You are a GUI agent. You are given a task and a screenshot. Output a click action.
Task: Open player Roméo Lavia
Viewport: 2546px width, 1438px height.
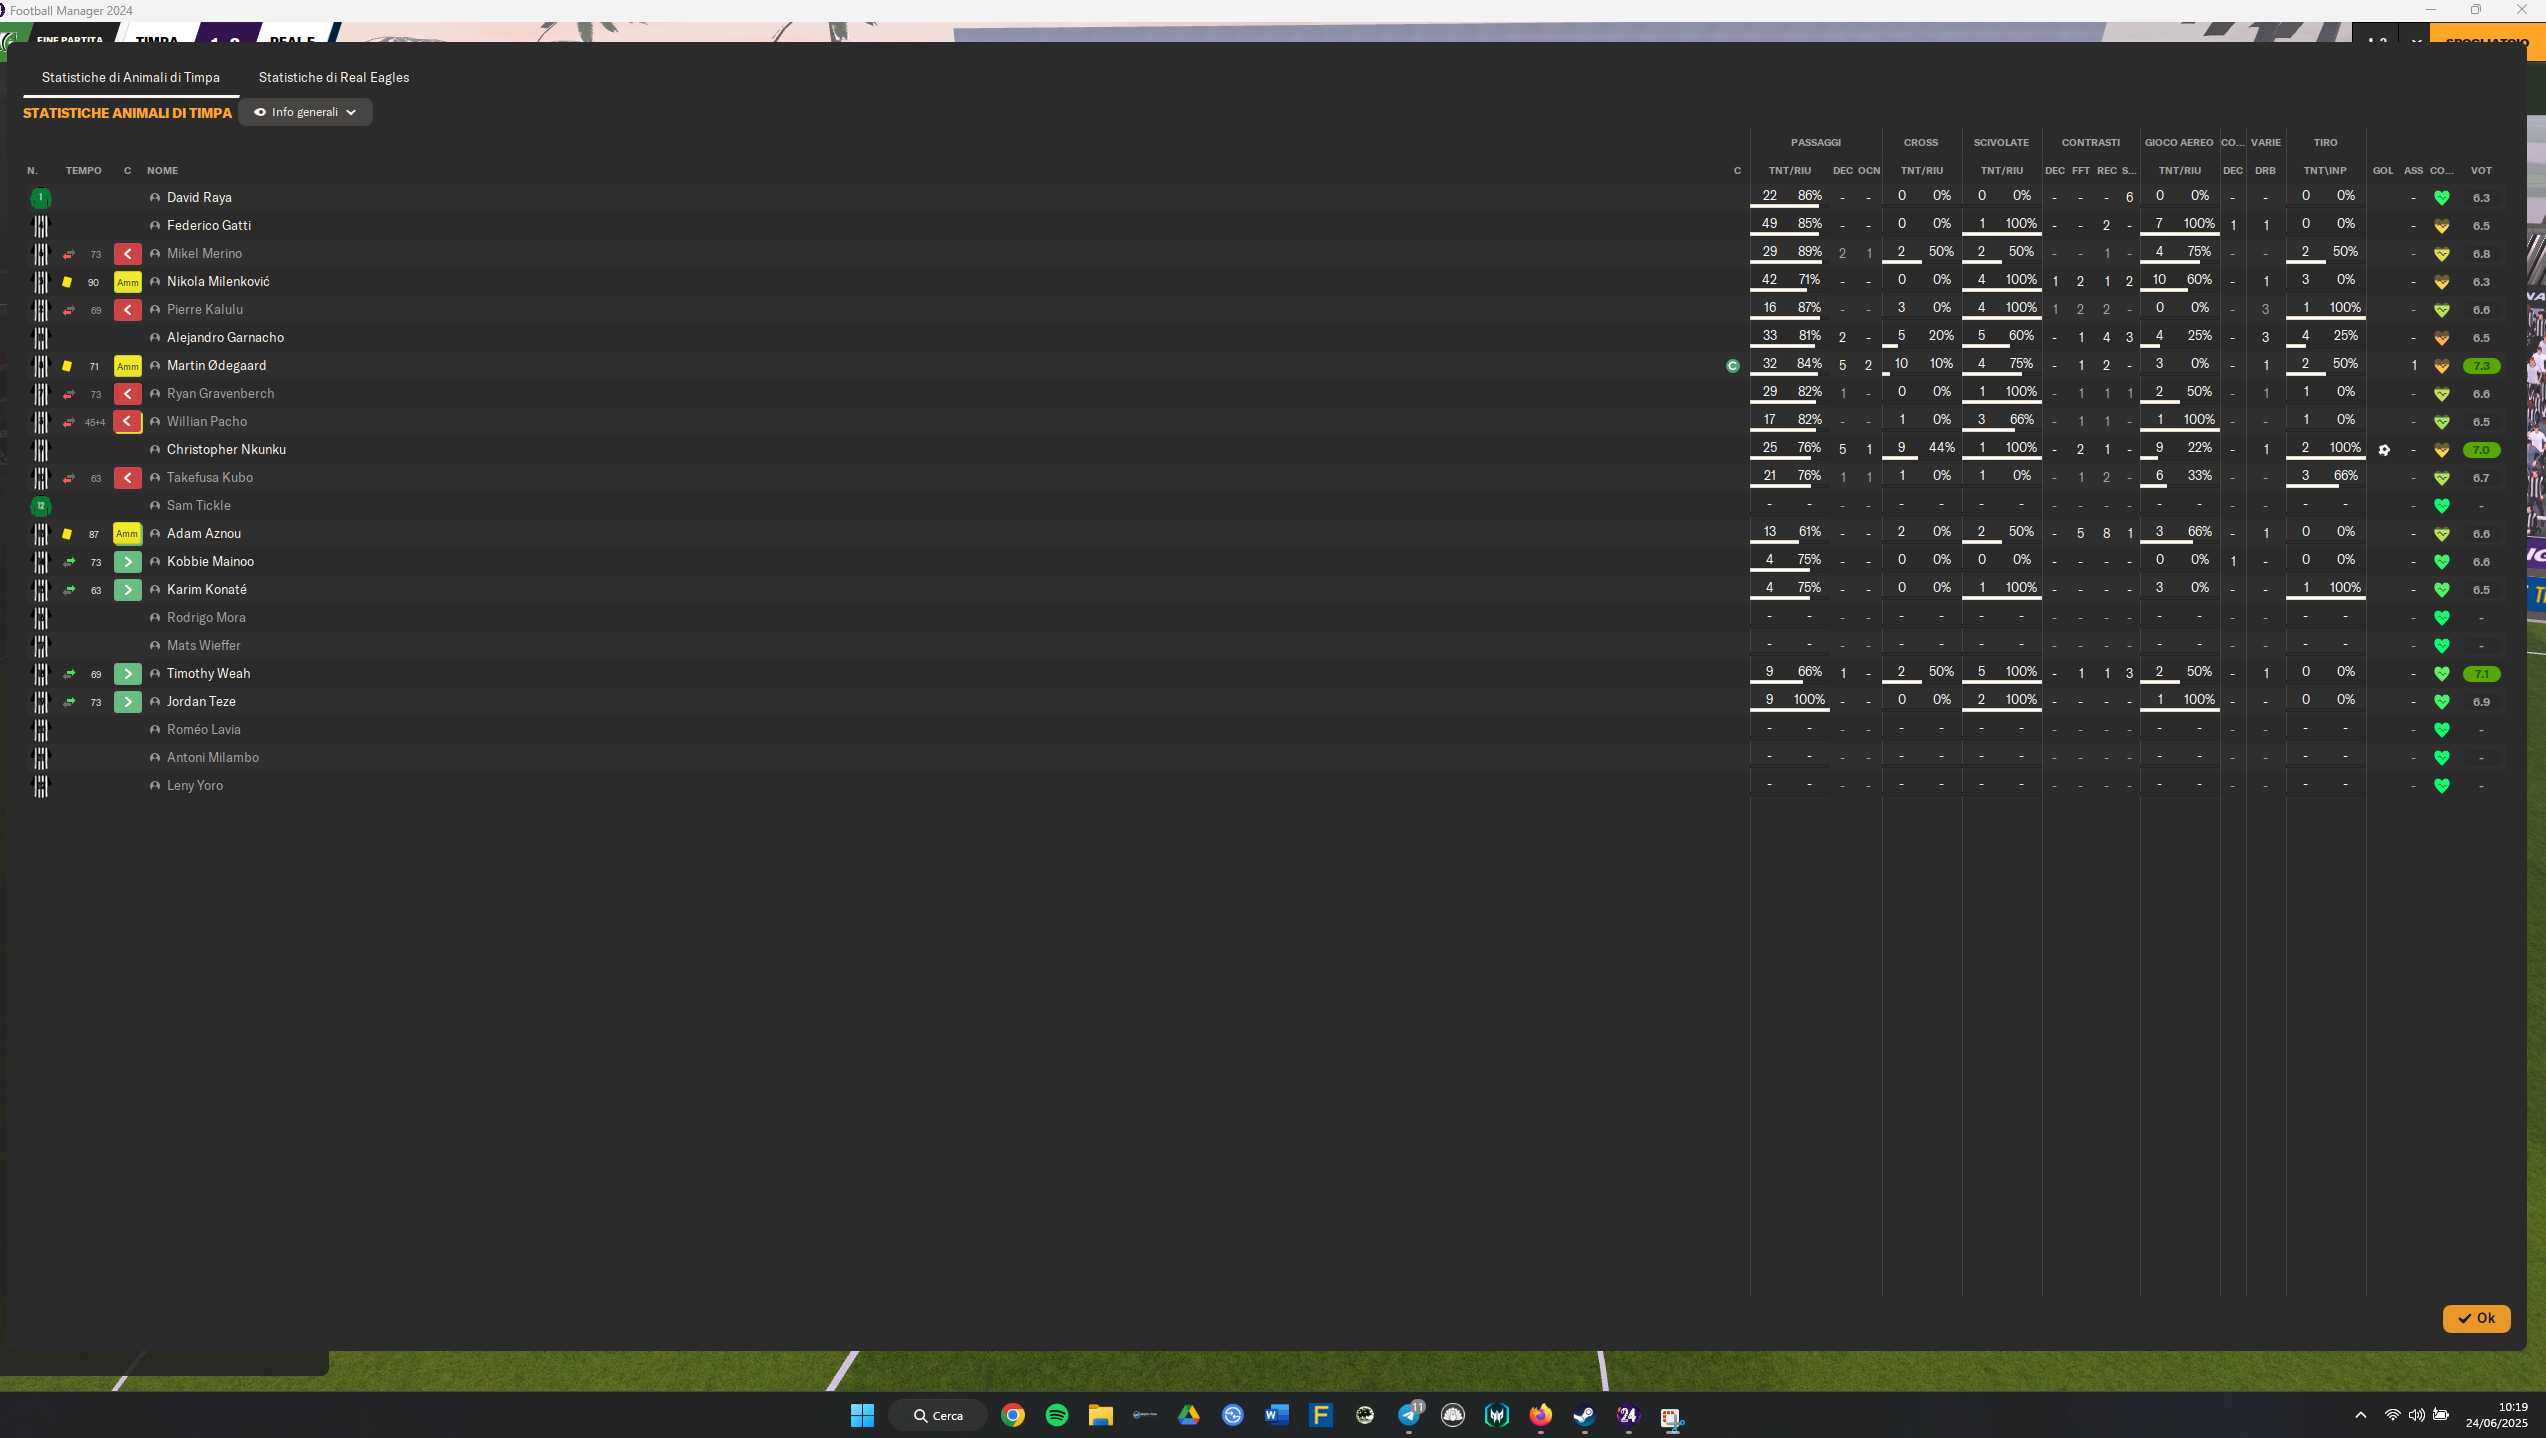coord(203,730)
